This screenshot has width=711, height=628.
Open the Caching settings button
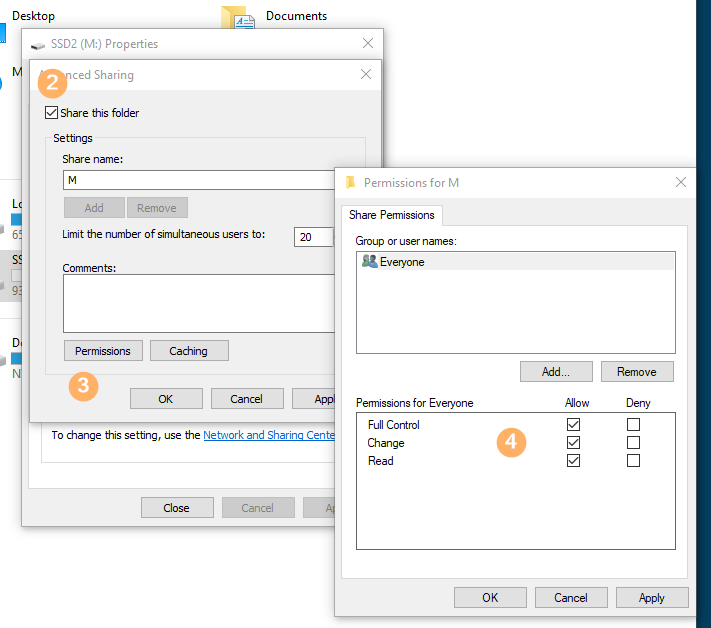pos(189,351)
